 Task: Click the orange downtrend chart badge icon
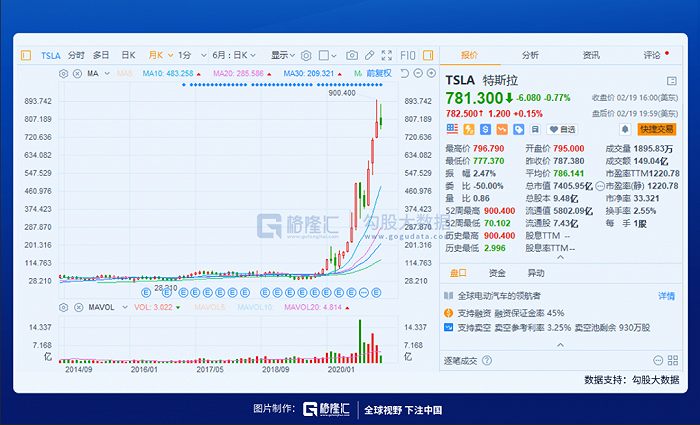click(502, 129)
